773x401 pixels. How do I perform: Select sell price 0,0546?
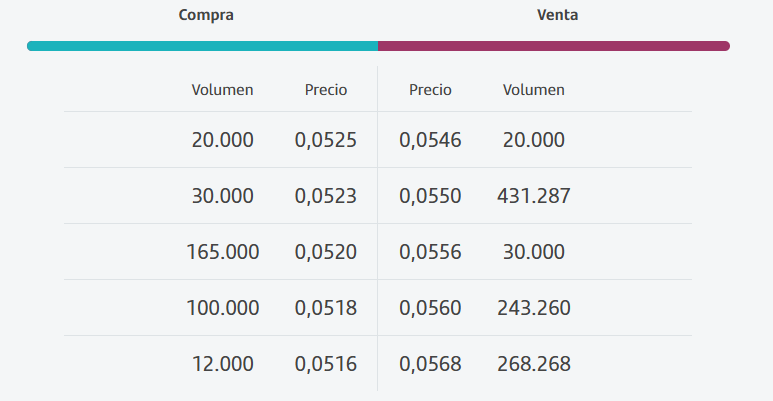(430, 140)
